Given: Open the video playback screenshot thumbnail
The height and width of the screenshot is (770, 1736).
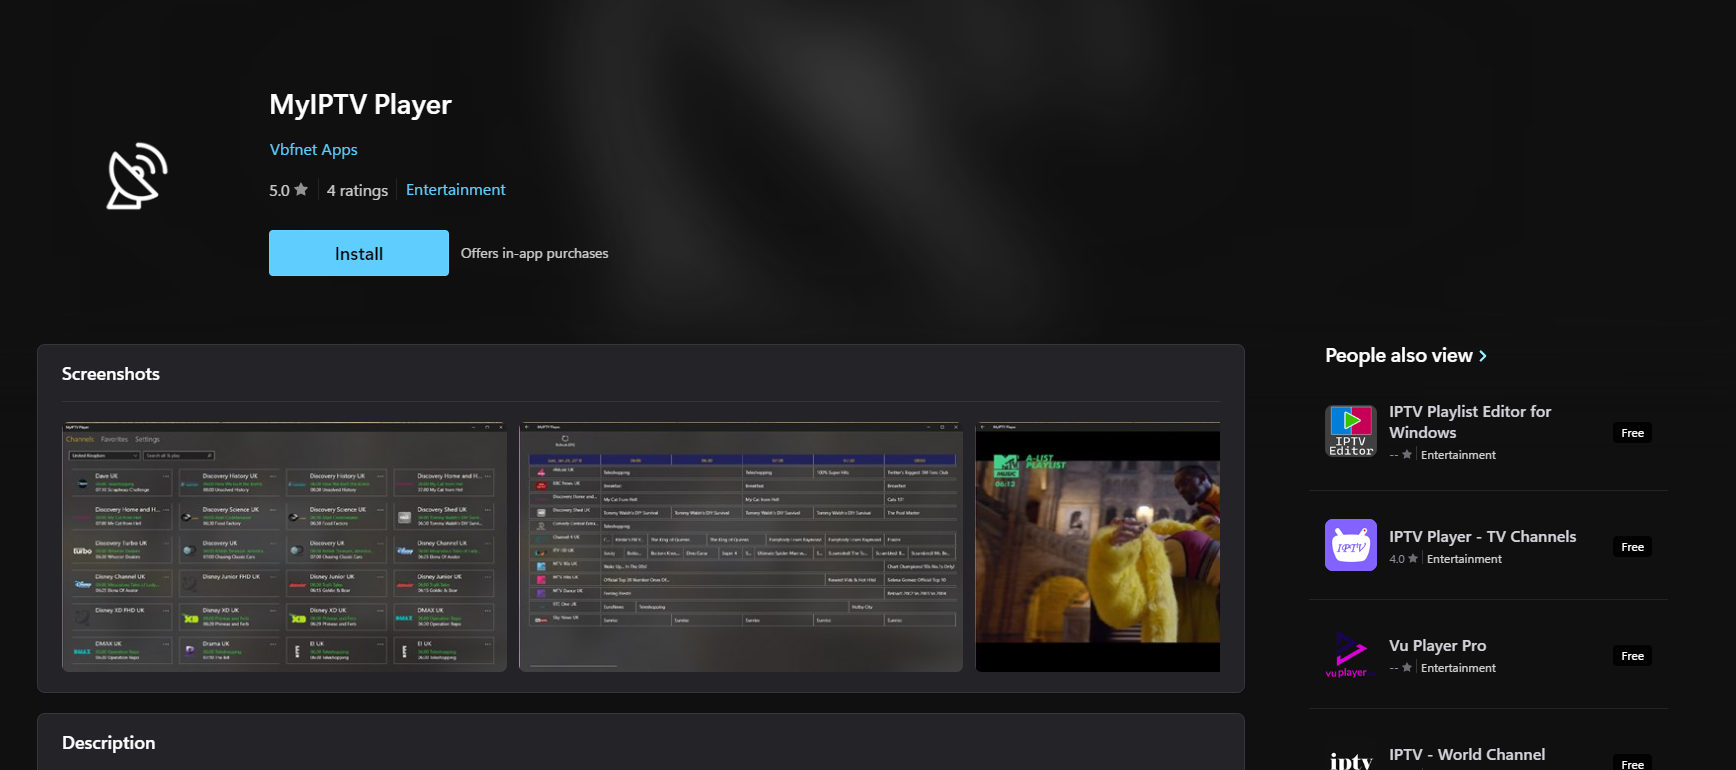Looking at the screenshot, I should (1097, 546).
